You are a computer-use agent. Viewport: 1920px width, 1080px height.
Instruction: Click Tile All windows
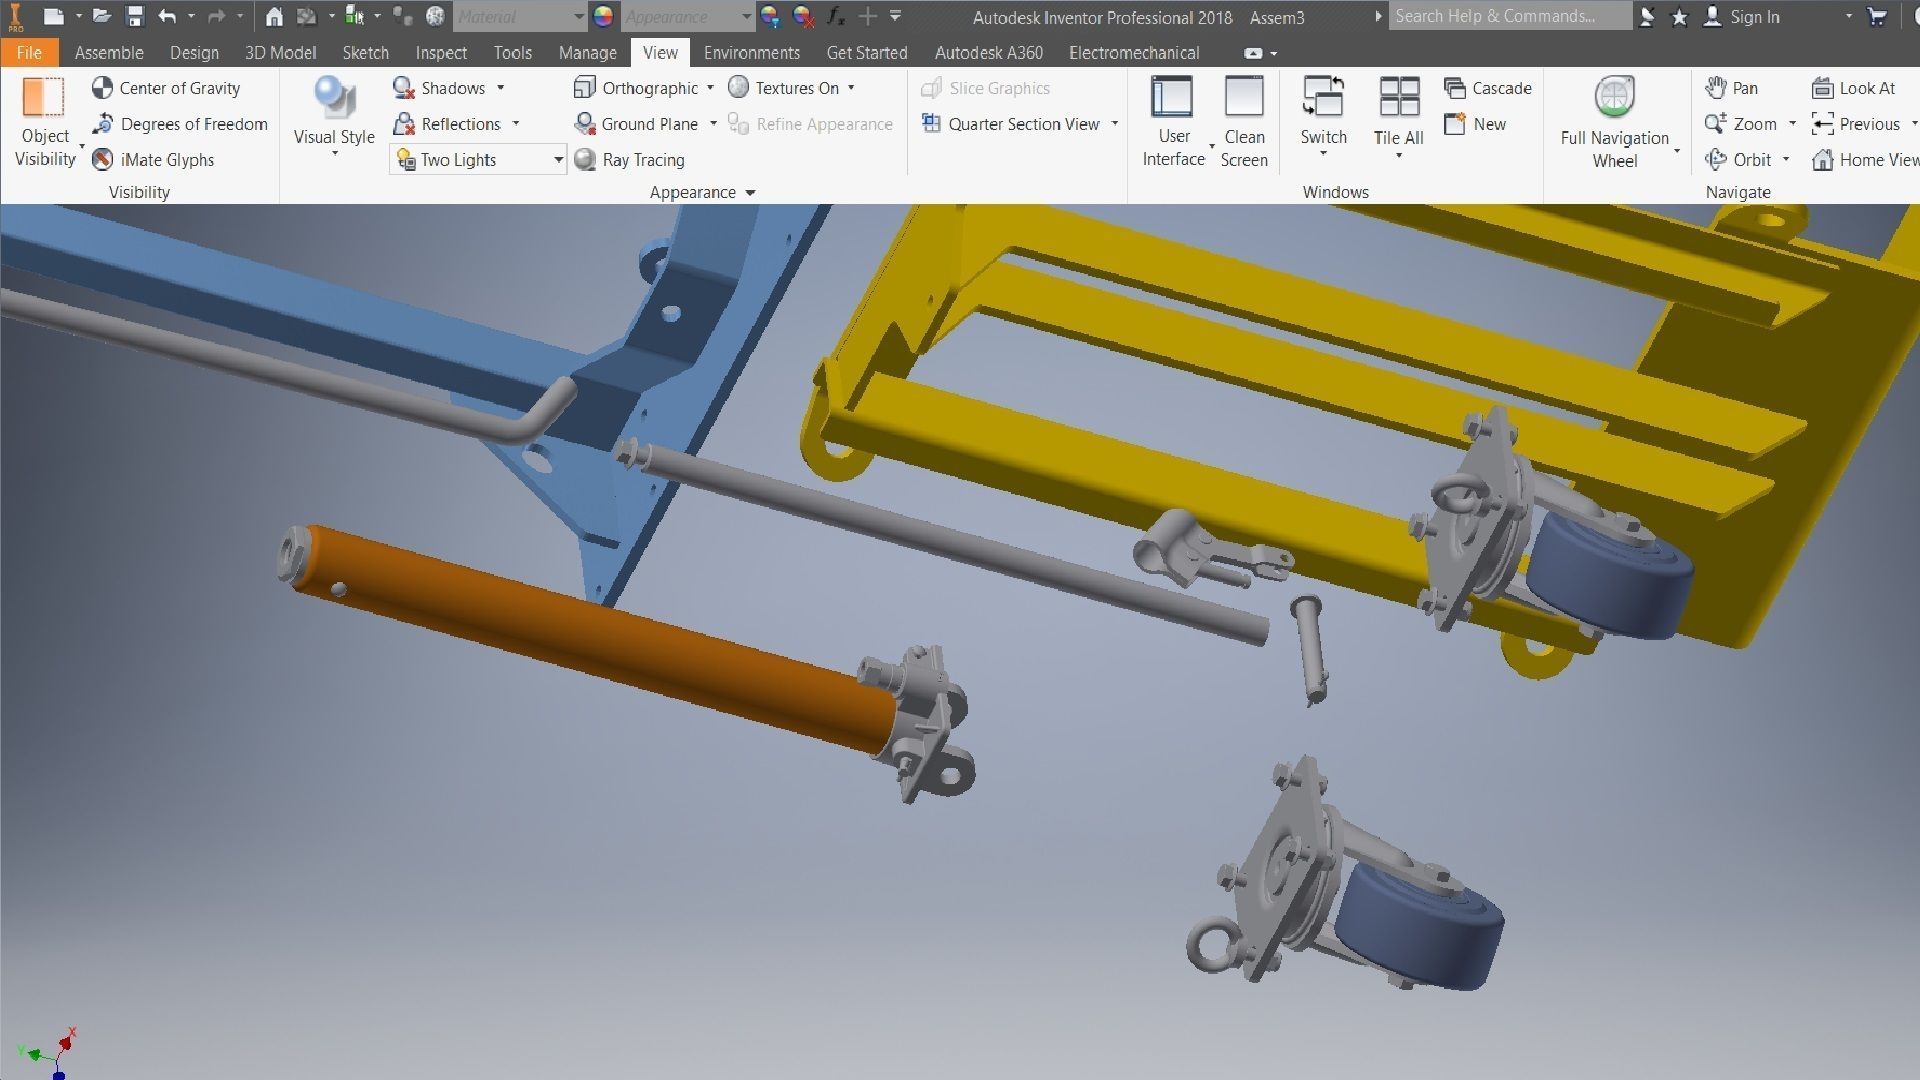pos(1399,116)
